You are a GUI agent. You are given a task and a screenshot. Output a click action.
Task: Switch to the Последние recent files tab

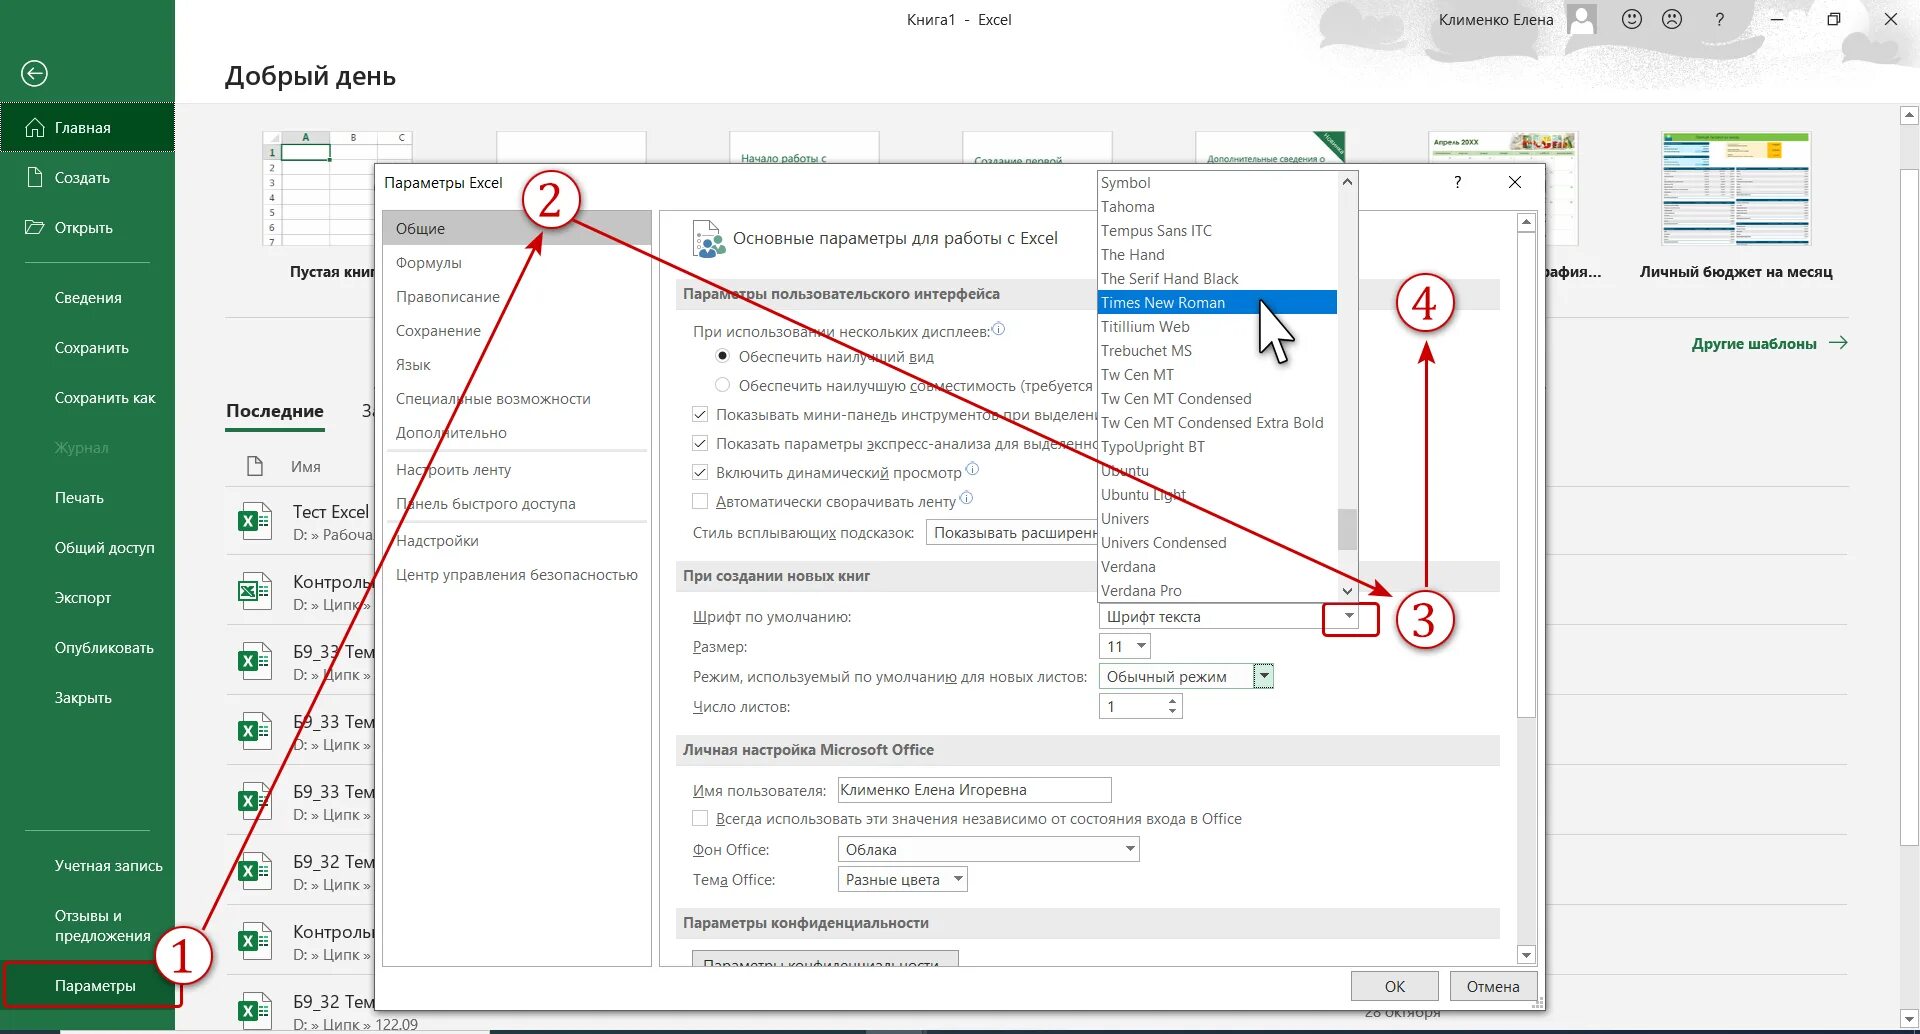tap(275, 411)
